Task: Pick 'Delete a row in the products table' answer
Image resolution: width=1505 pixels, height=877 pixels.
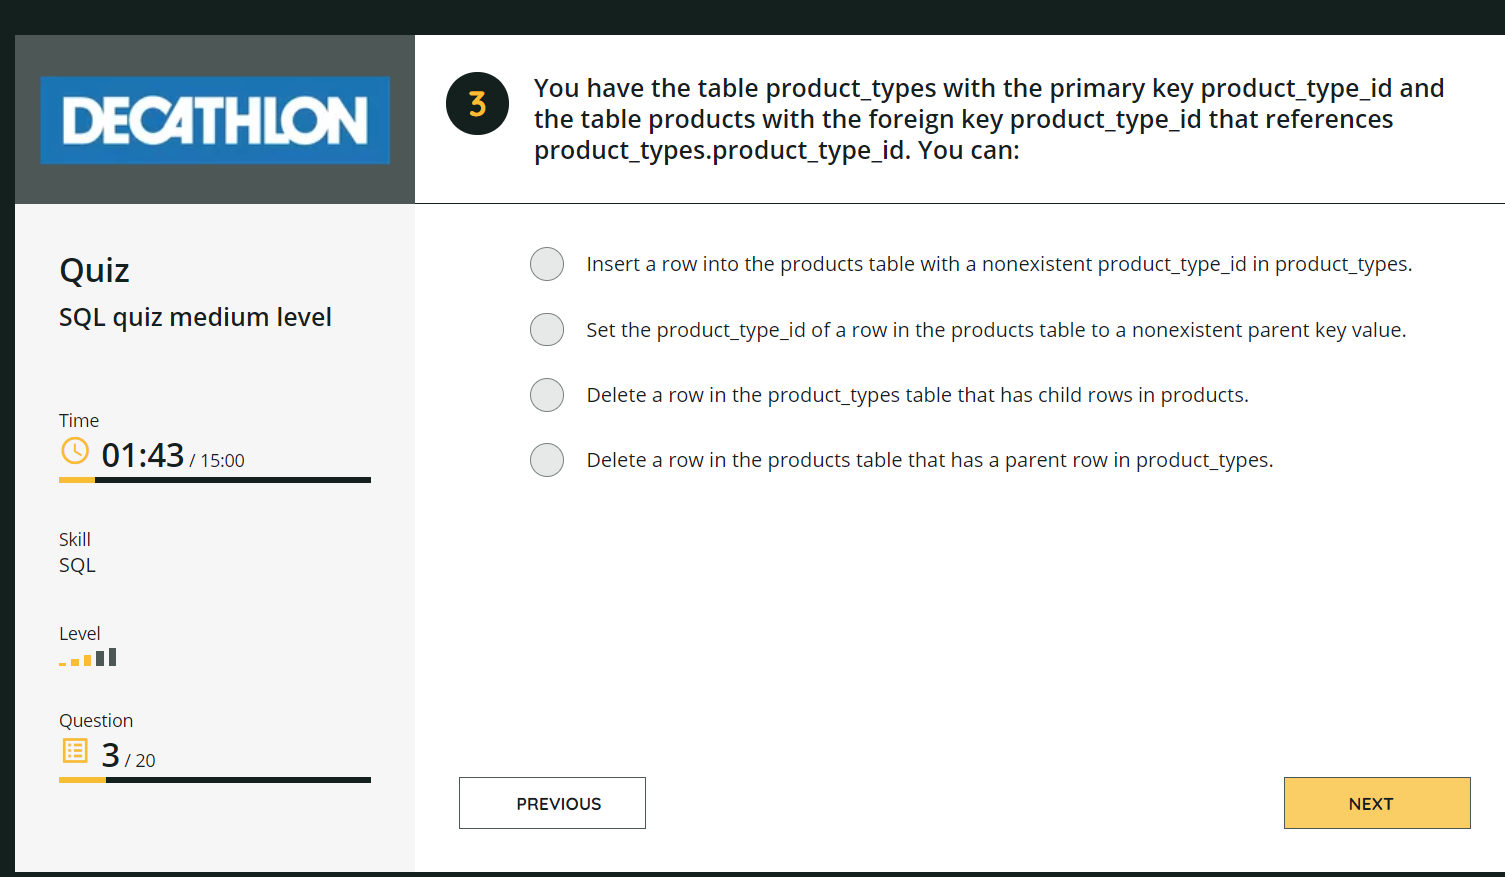Action: click(547, 460)
